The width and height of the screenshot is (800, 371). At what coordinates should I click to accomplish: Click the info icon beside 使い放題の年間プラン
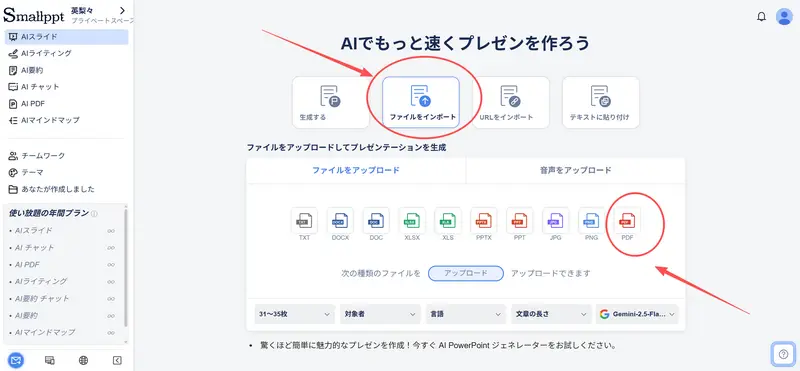pos(94,214)
